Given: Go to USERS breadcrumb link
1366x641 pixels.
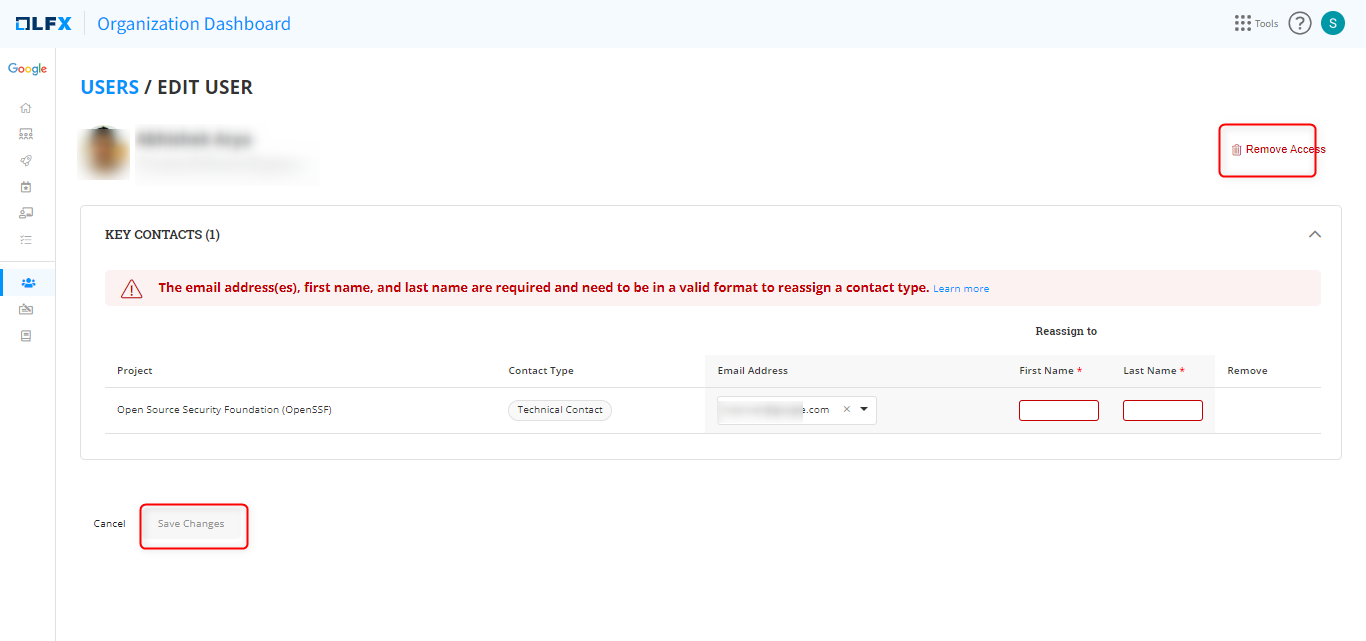Looking at the screenshot, I should 109,87.
